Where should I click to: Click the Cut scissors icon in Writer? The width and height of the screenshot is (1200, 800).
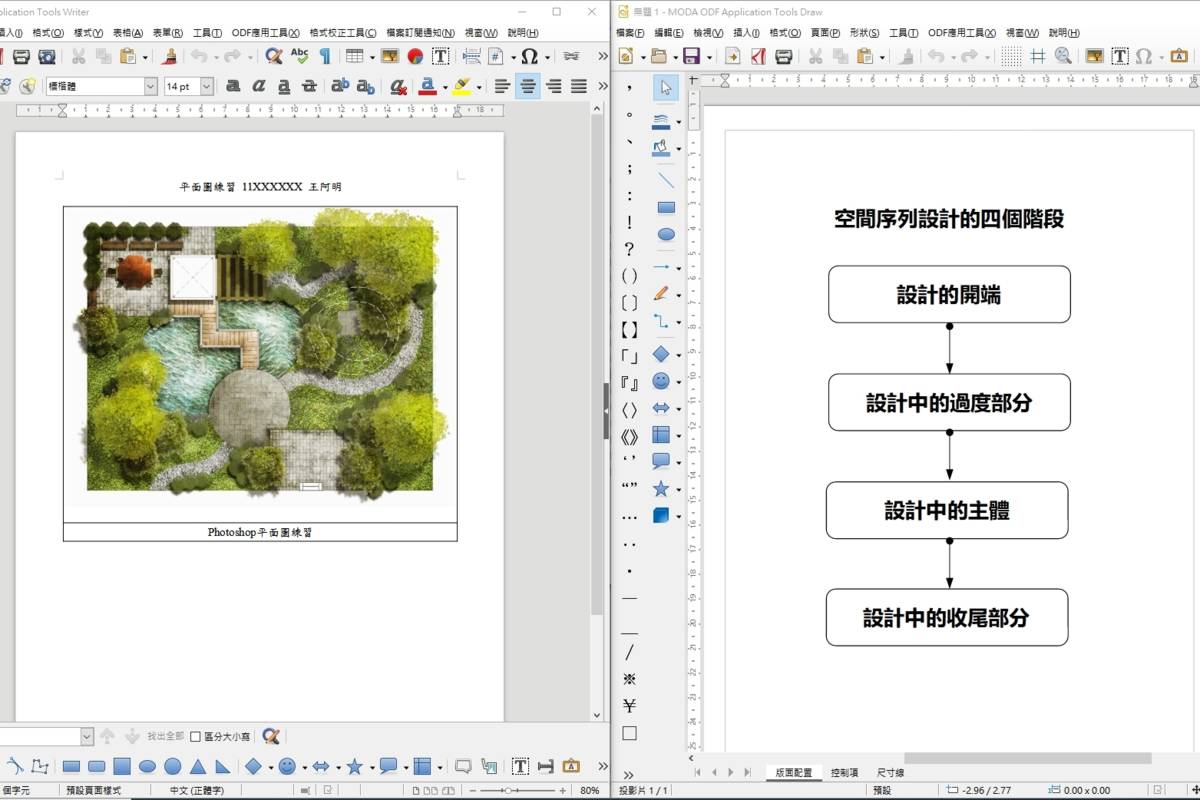pyautogui.click(x=78, y=57)
